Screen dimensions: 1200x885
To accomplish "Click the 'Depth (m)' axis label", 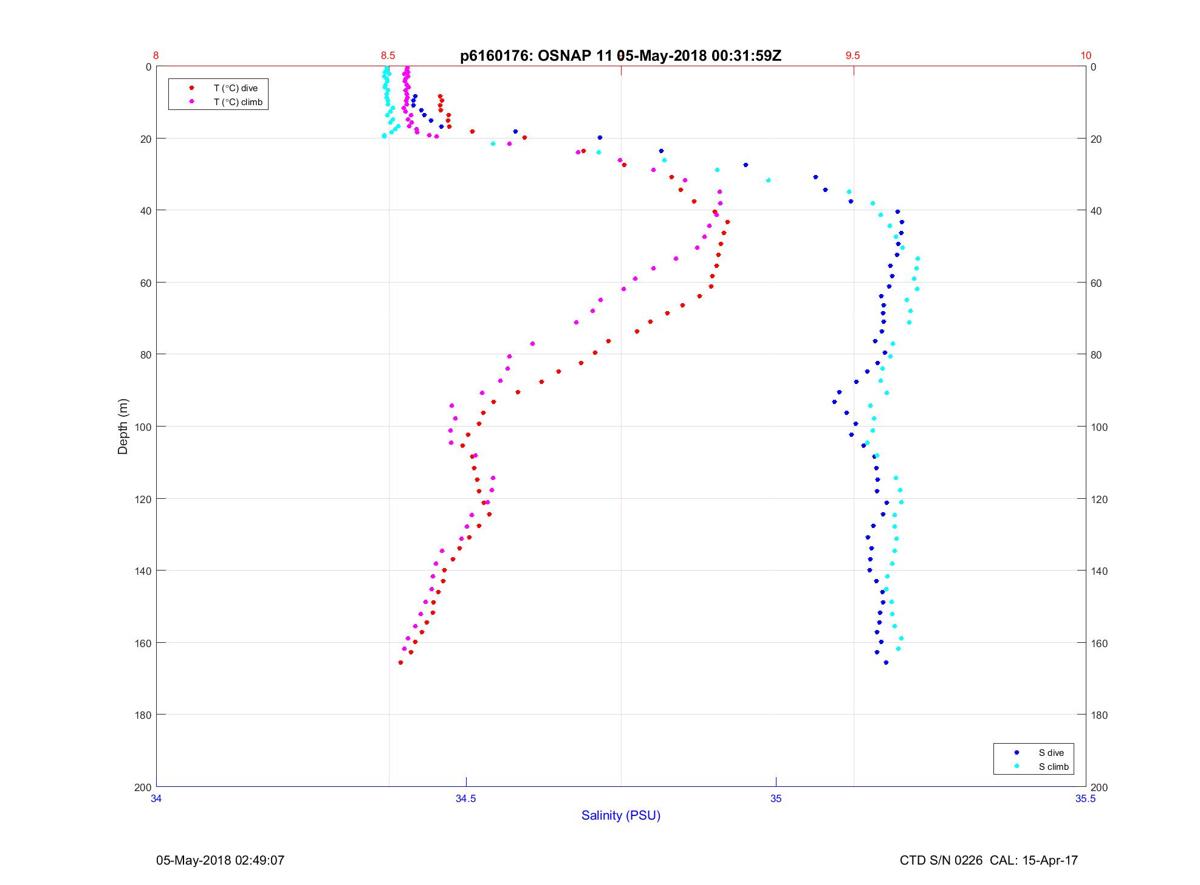I will tap(123, 426).
